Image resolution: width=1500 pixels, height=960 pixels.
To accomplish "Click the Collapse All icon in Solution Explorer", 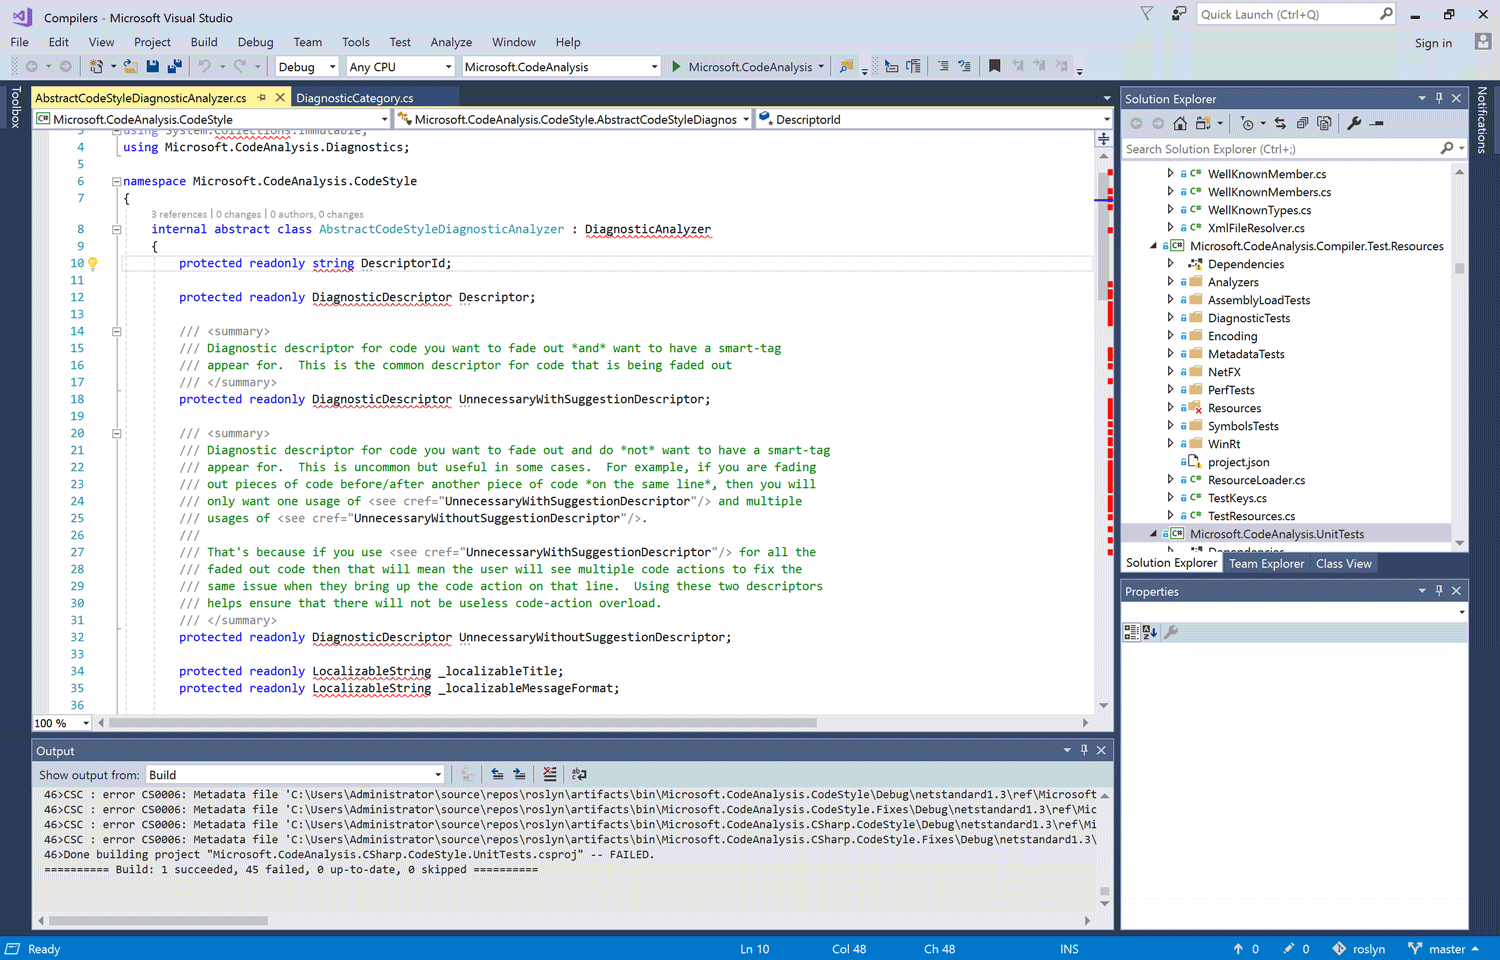I will point(1302,124).
